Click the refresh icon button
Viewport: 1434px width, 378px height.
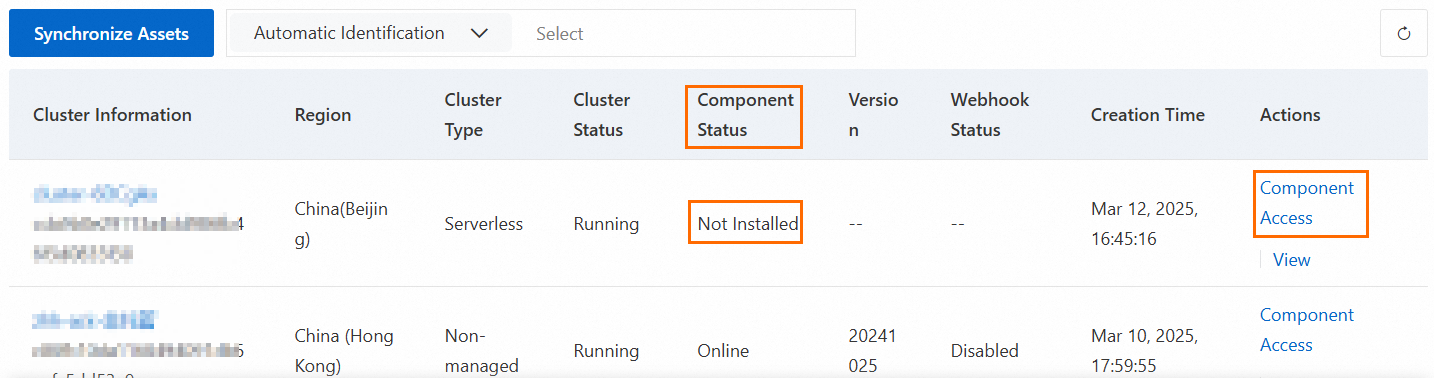pyautogui.click(x=1403, y=34)
